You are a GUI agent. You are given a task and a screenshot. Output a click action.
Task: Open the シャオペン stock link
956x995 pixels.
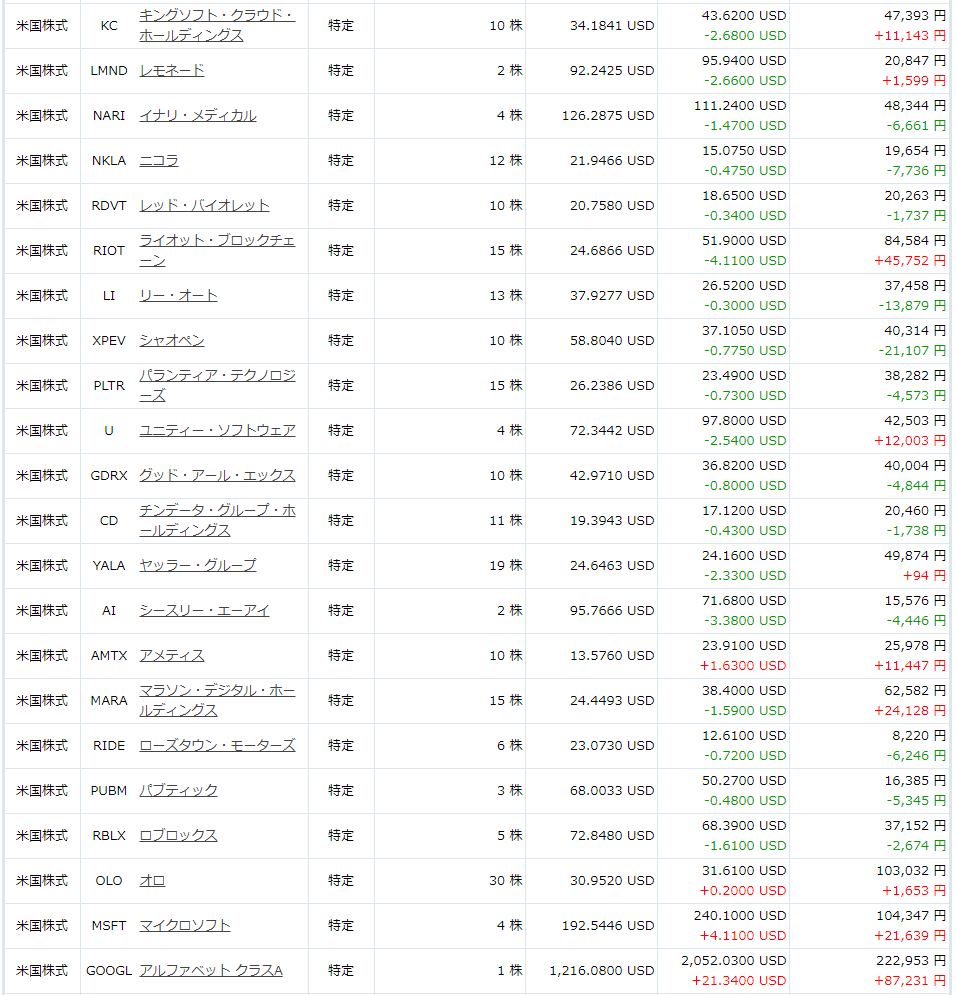pyautogui.click(x=172, y=341)
